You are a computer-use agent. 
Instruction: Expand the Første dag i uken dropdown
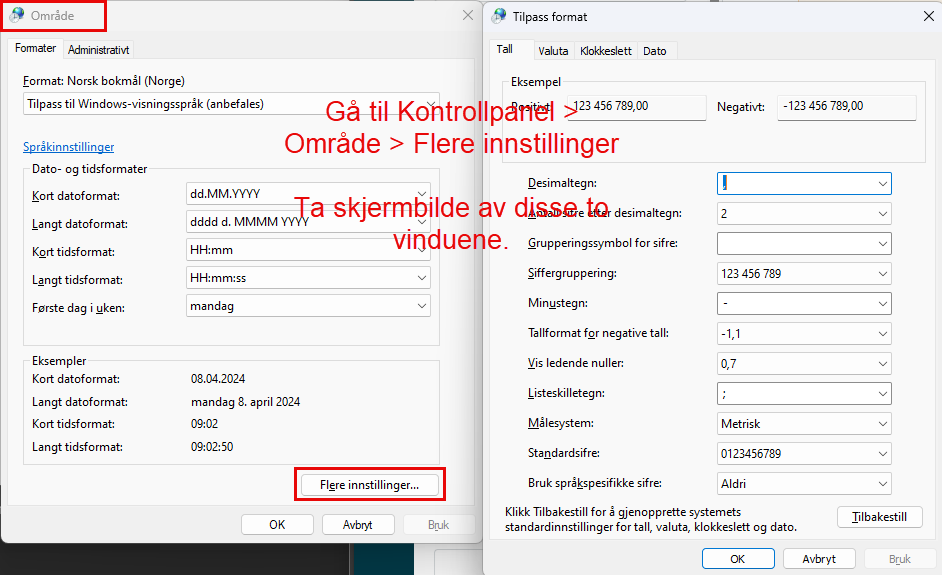click(422, 307)
